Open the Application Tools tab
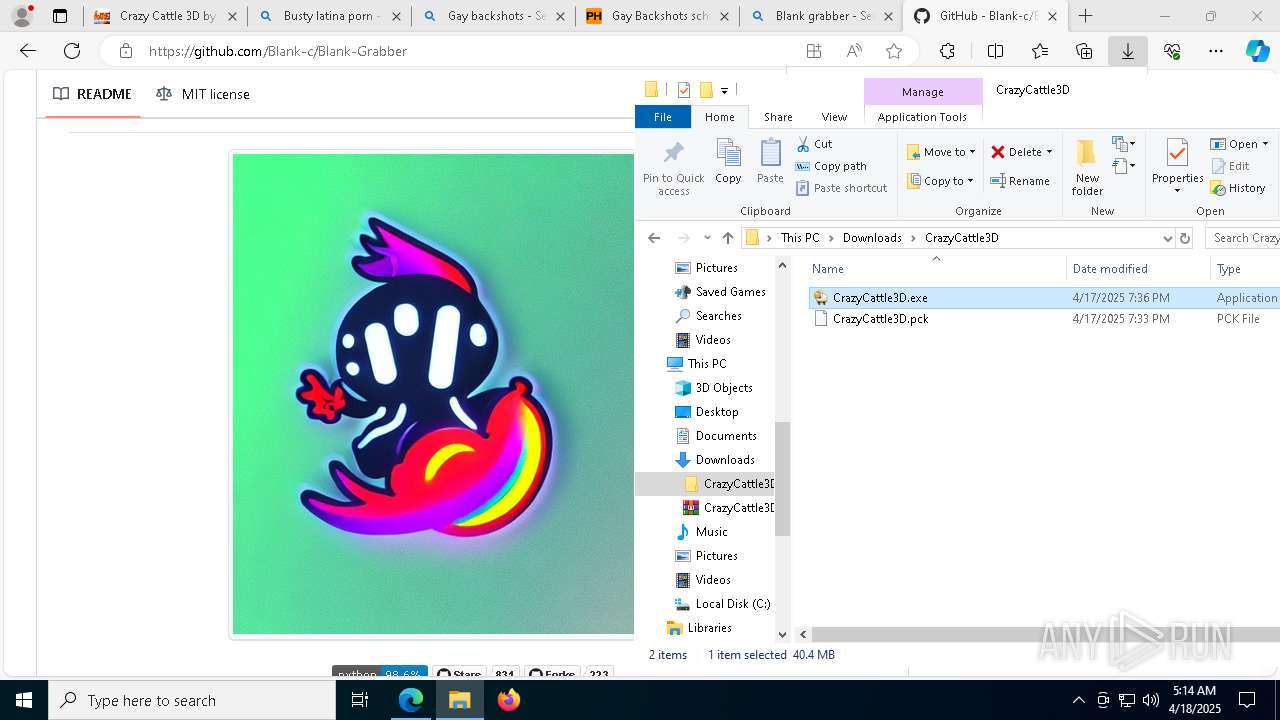The height and width of the screenshot is (720, 1280). click(922, 117)
